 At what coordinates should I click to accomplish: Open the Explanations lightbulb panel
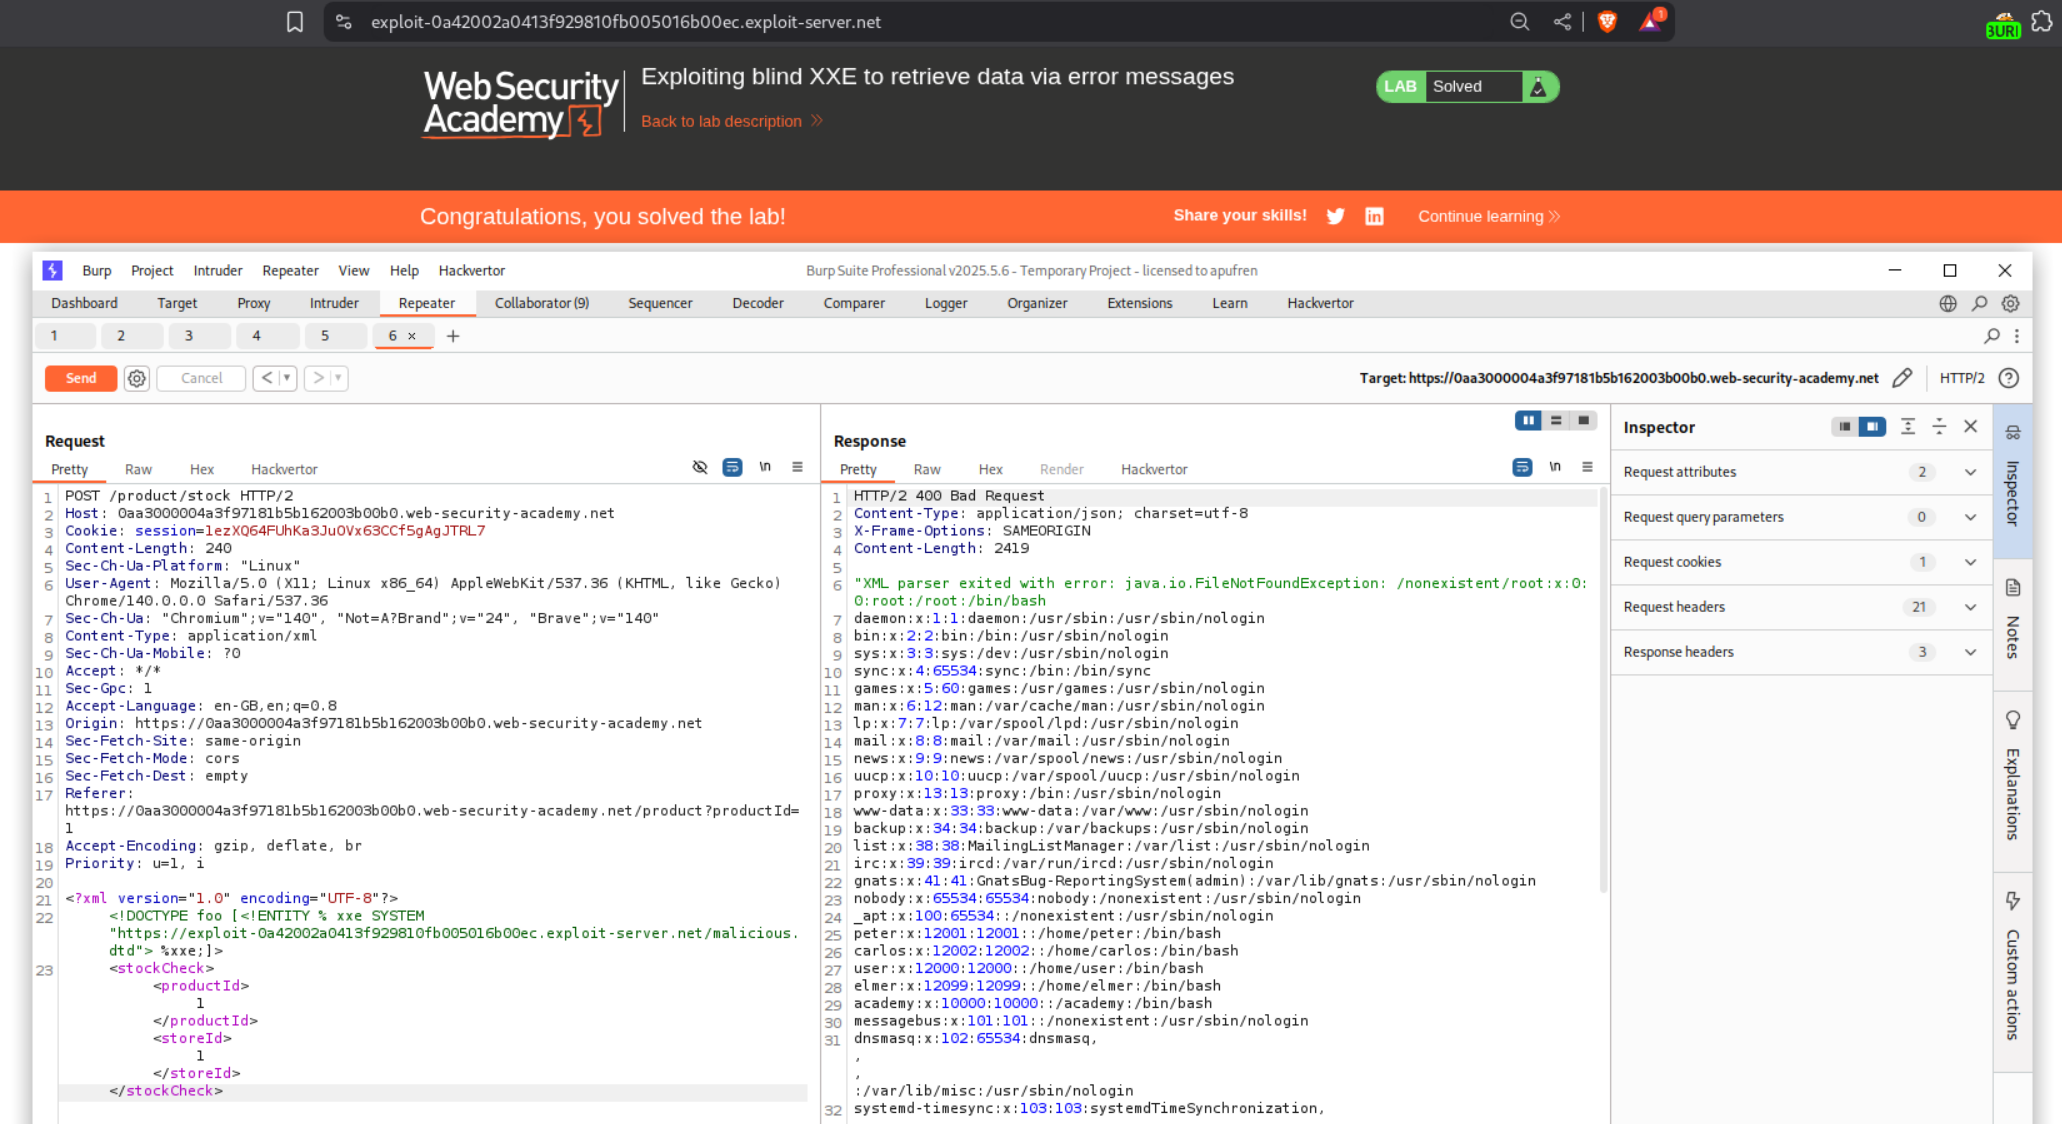(2013, 720)
